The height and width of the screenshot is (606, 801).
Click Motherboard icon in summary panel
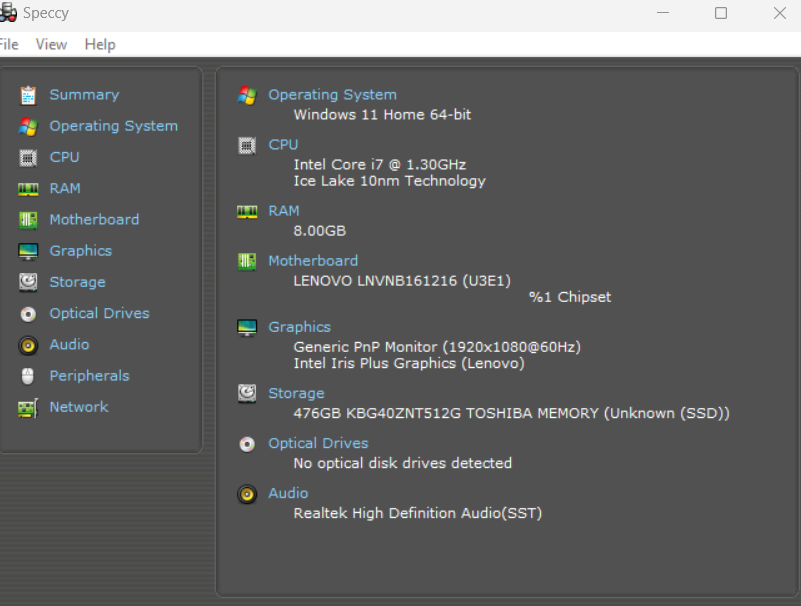247,262
